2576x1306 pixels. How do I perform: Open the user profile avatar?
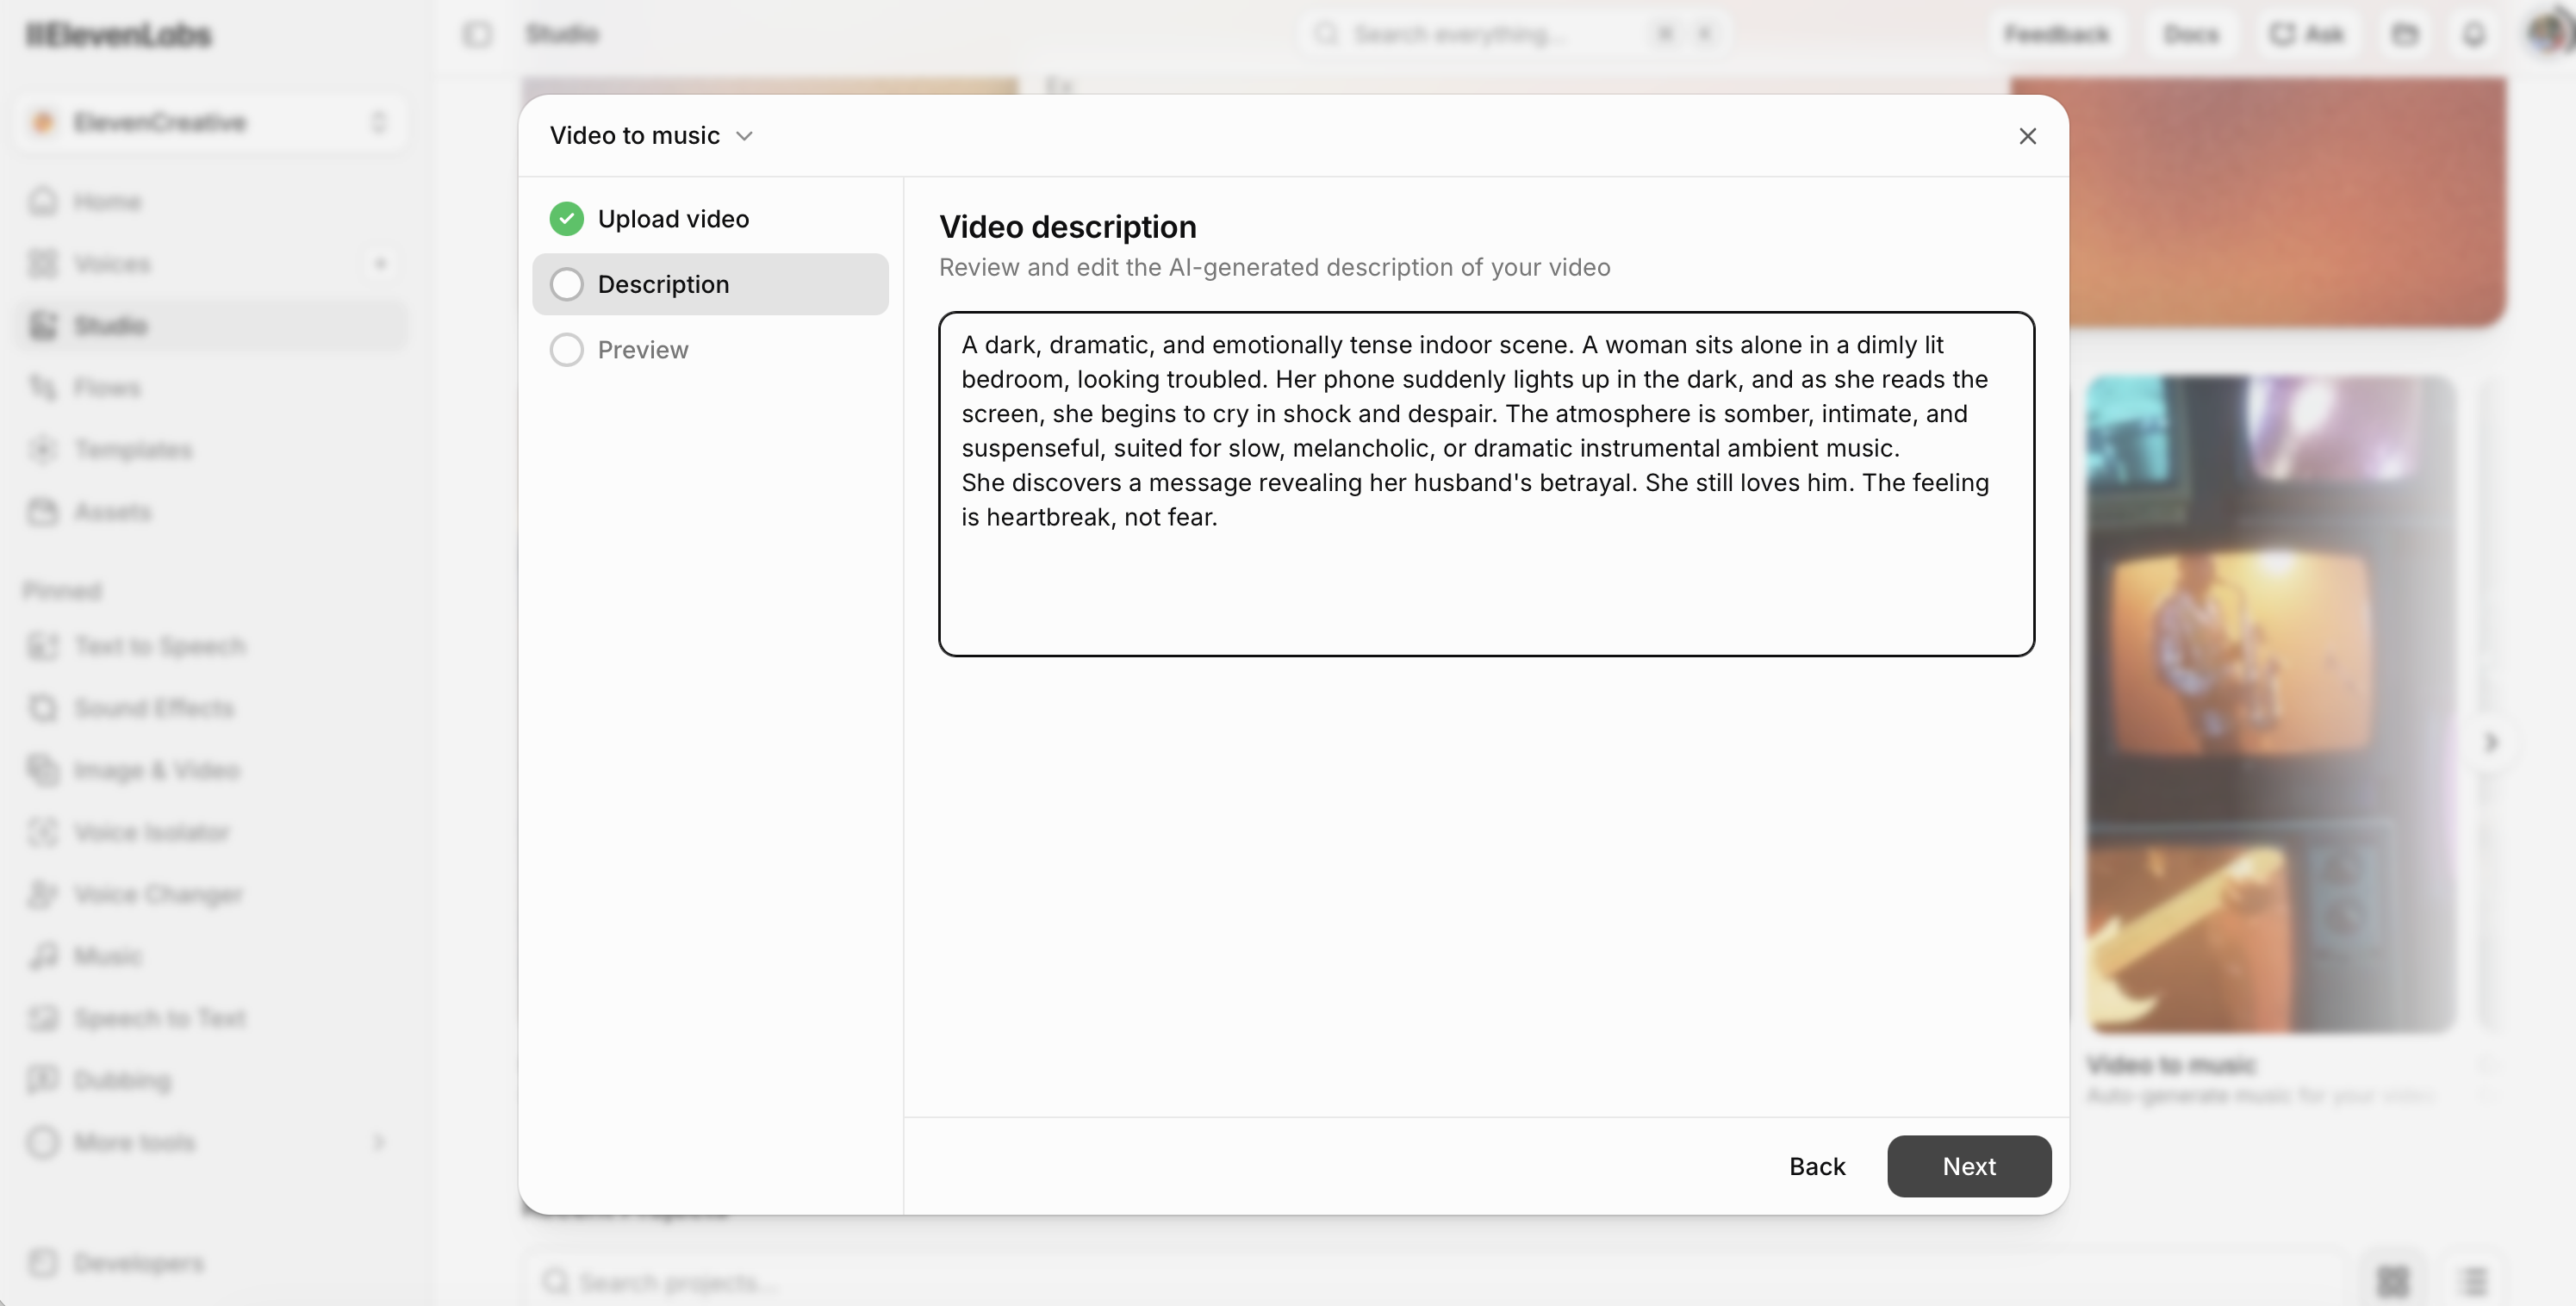pyautogui.click(x=2548, y=34)
